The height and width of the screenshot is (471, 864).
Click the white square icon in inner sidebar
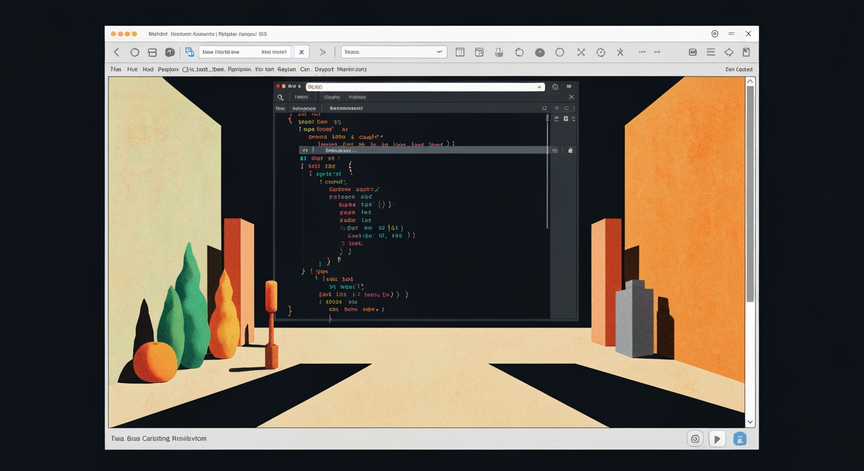565,118
